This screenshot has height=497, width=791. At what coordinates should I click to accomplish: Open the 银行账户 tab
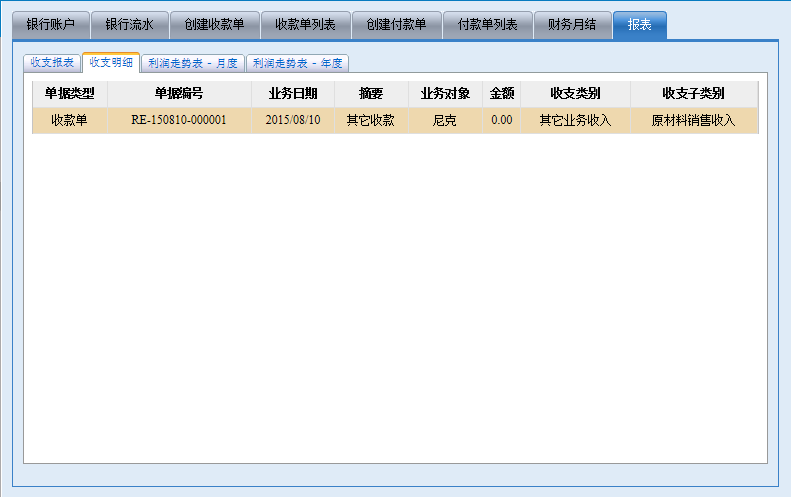coord(51,25)
